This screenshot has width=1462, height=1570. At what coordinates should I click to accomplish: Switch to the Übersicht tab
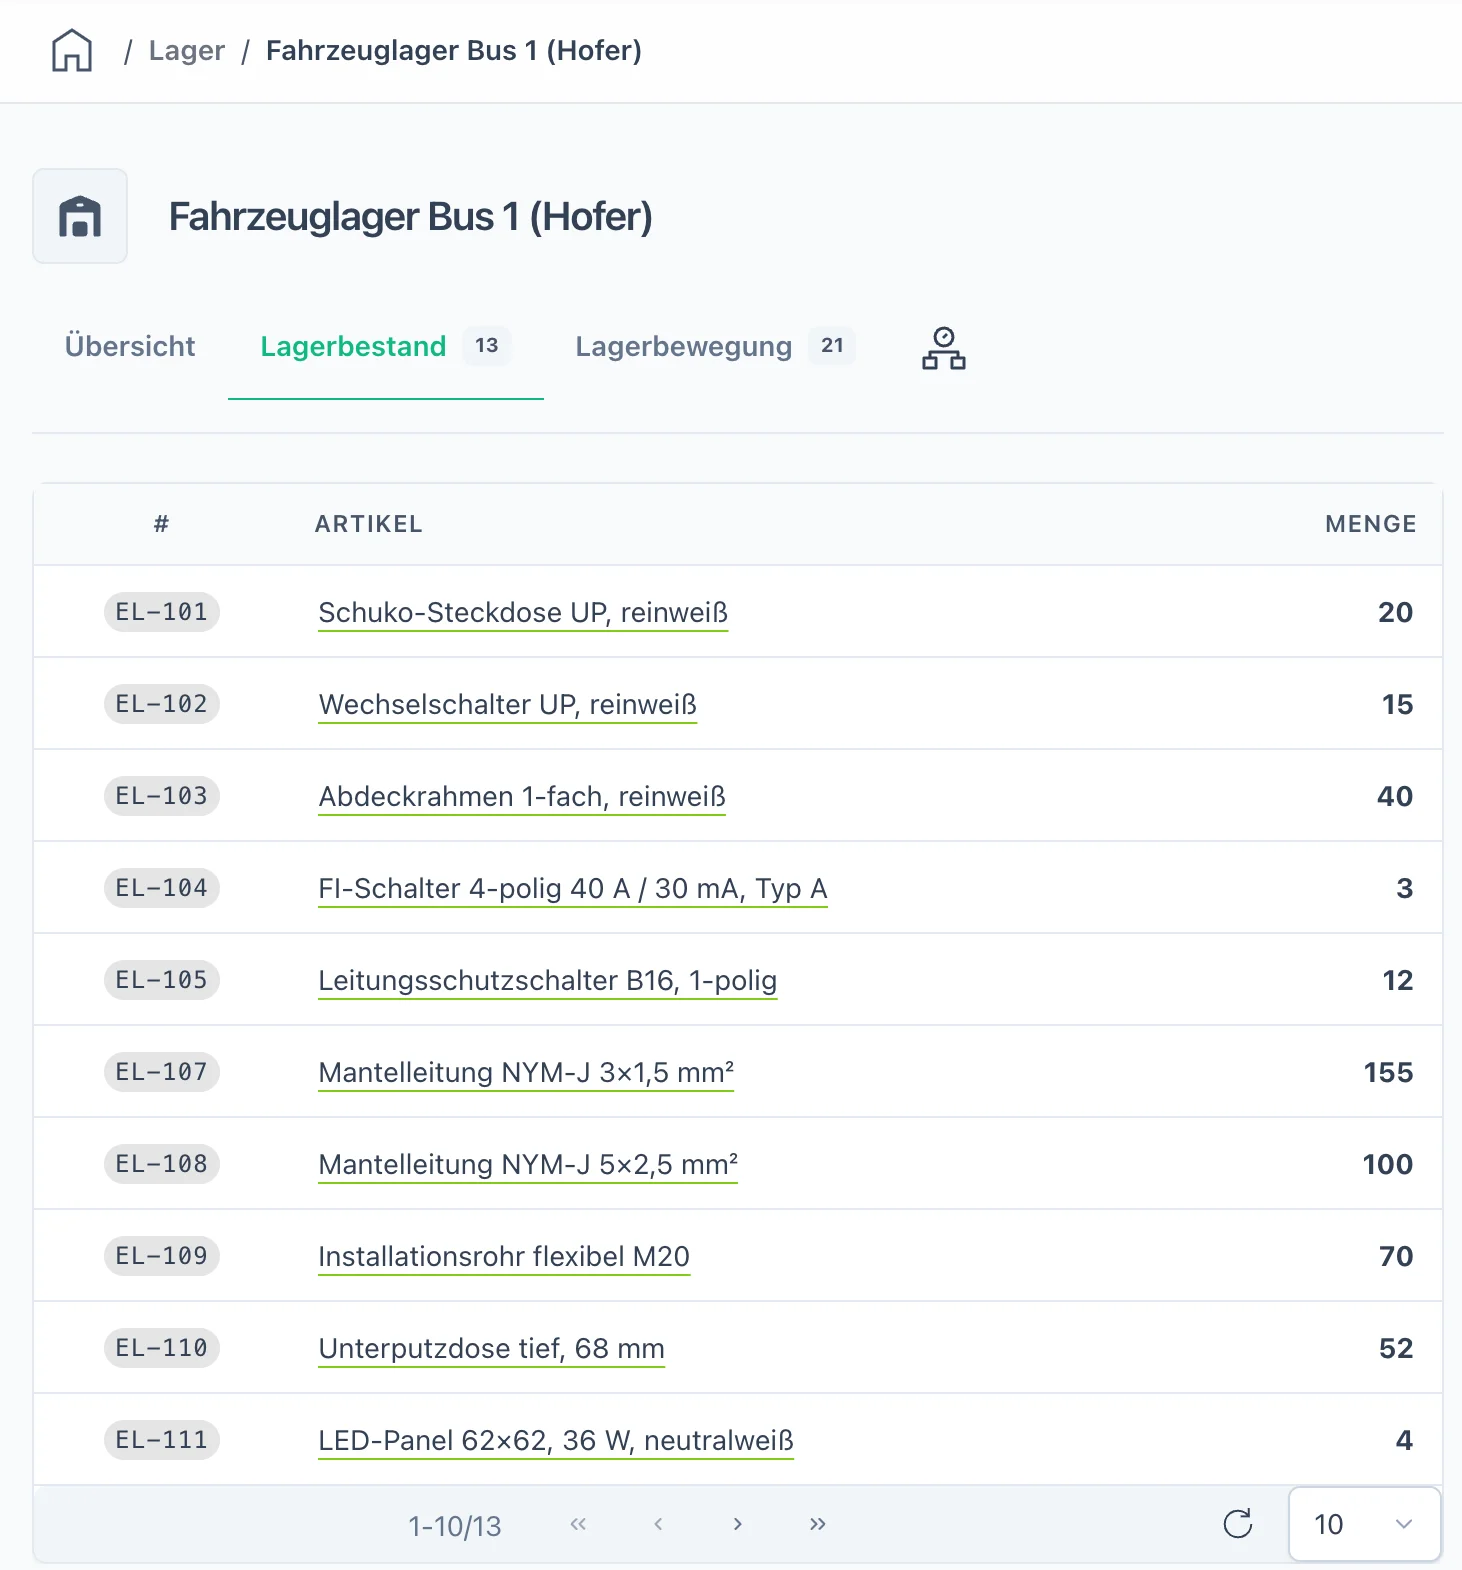[130, 346]
